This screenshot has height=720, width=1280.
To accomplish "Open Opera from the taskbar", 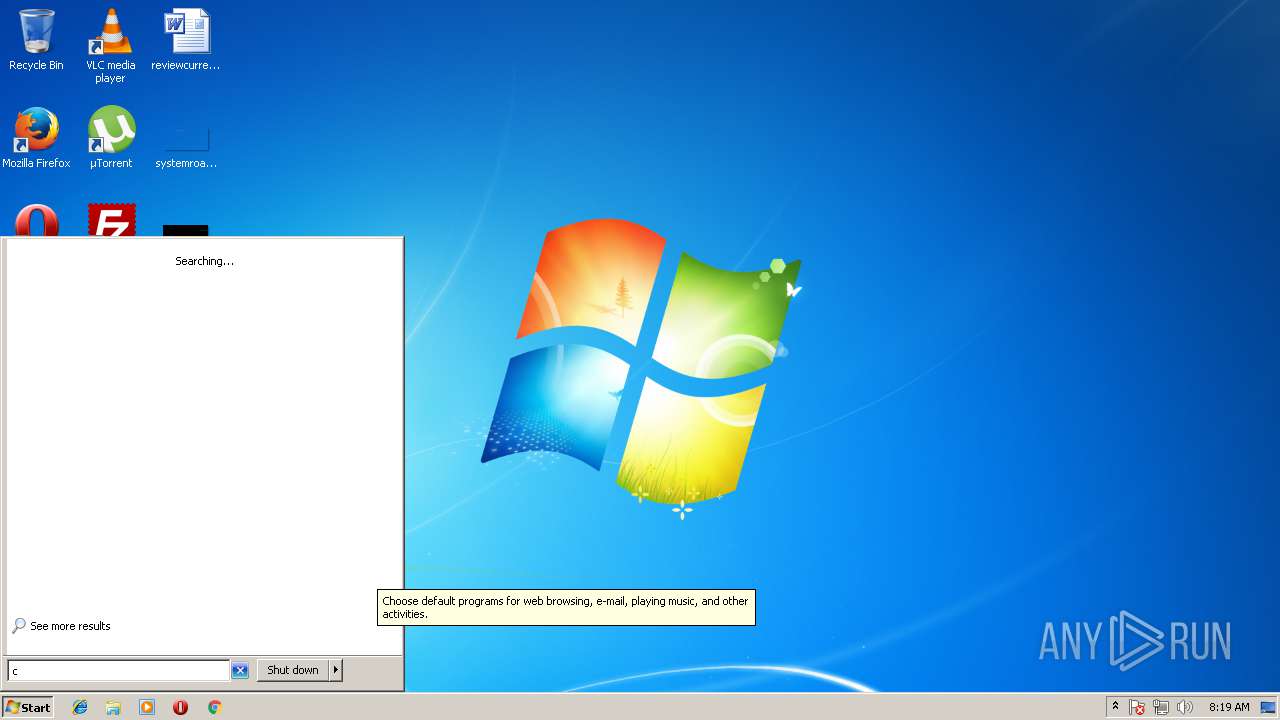I will (x=180, y=707).
